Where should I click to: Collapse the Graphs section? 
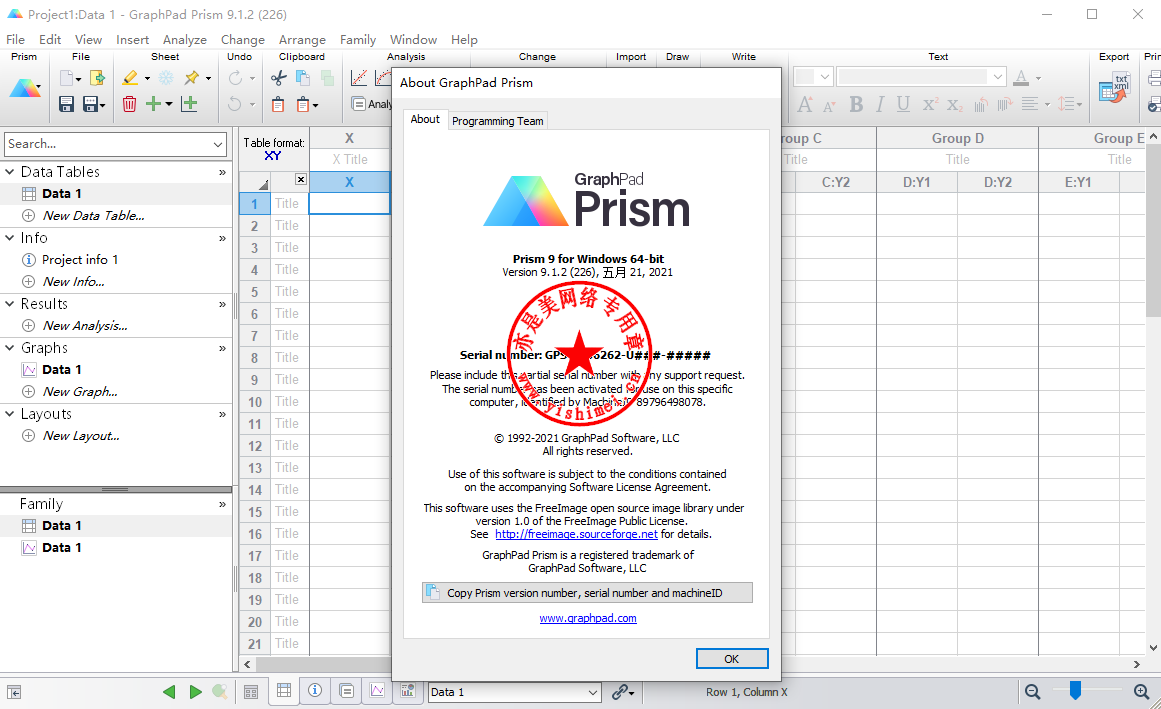tap(10, 347)
